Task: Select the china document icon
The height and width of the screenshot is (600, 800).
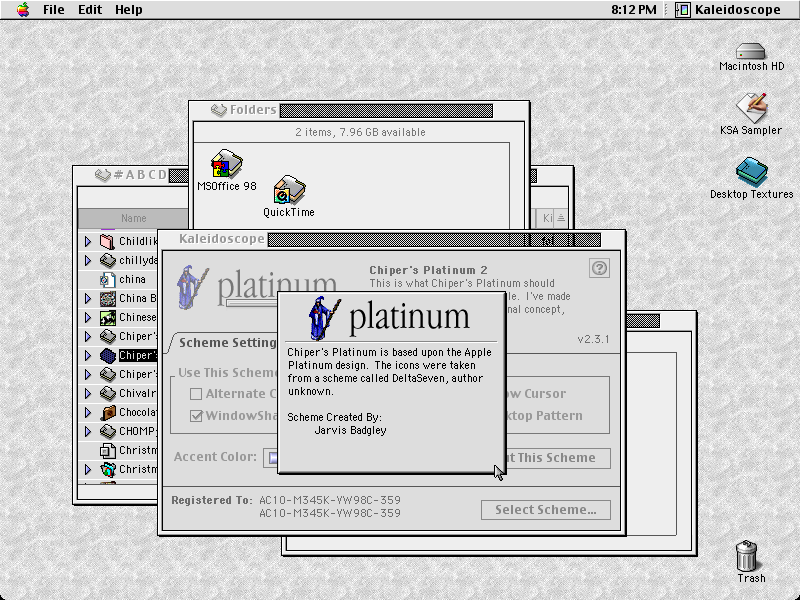Action: pyautogui.click(x=108, y=279)
